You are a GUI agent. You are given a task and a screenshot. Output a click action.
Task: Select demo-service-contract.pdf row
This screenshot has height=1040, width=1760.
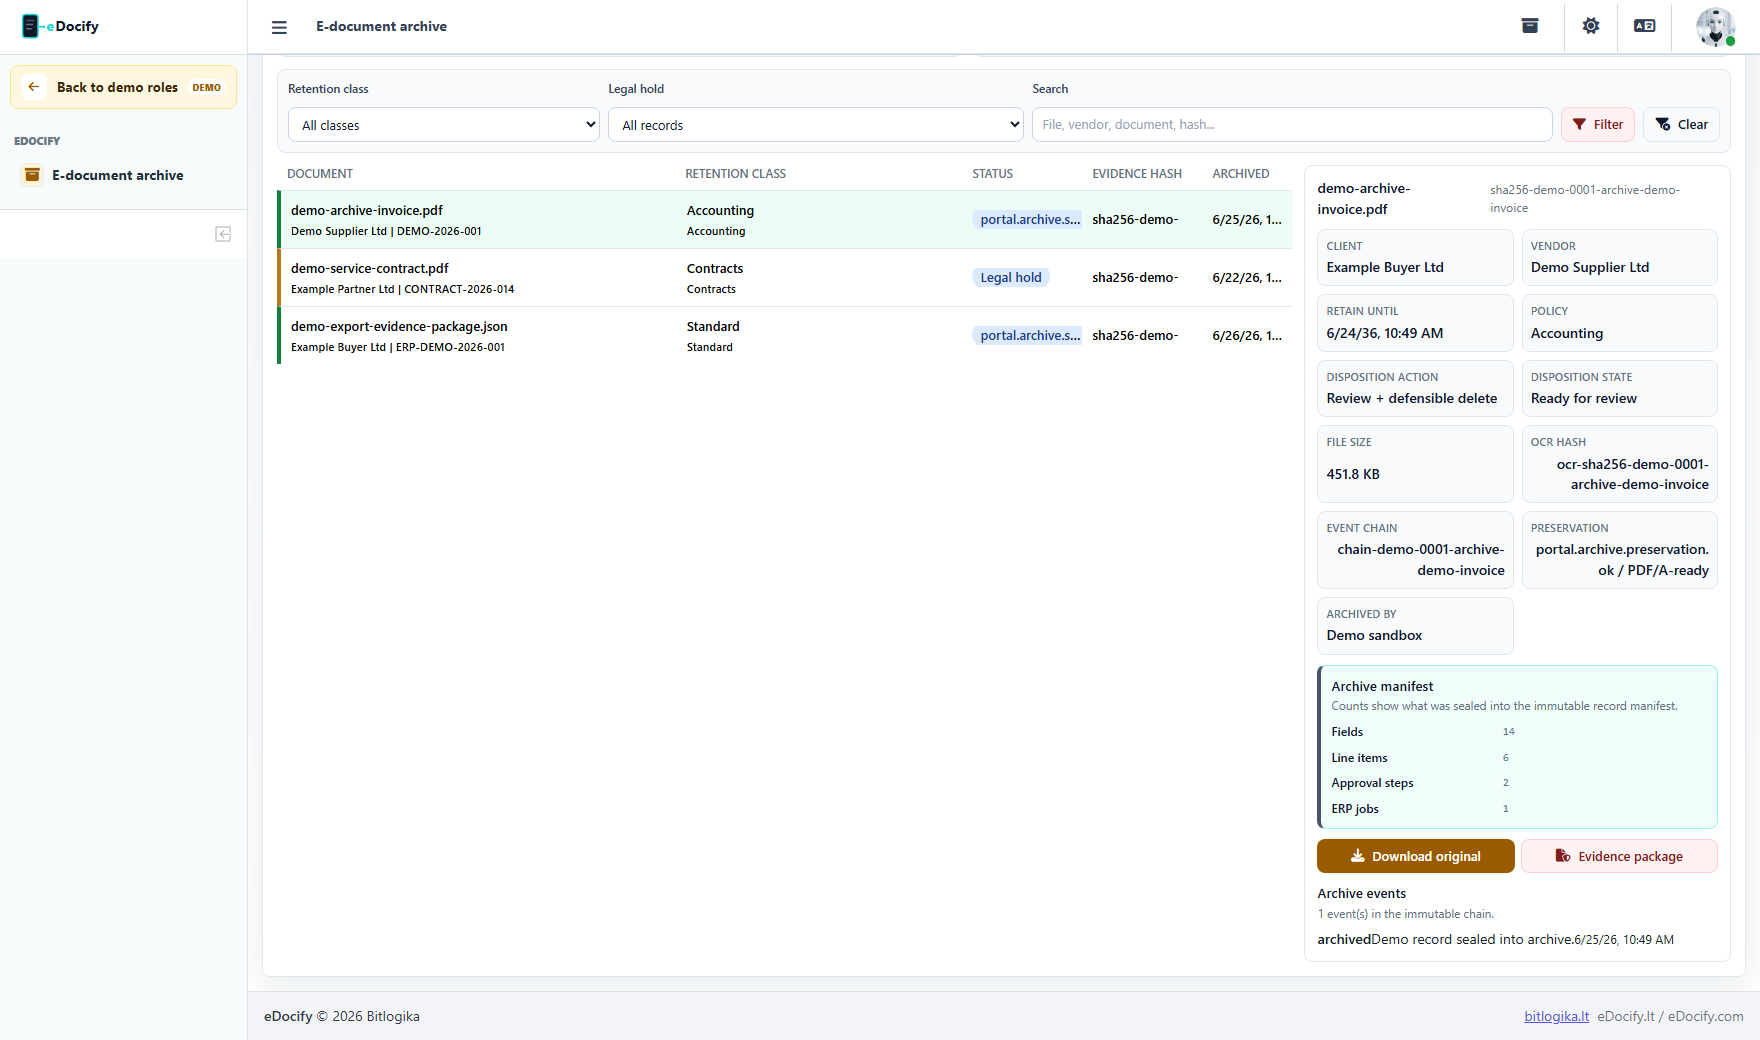785,278
